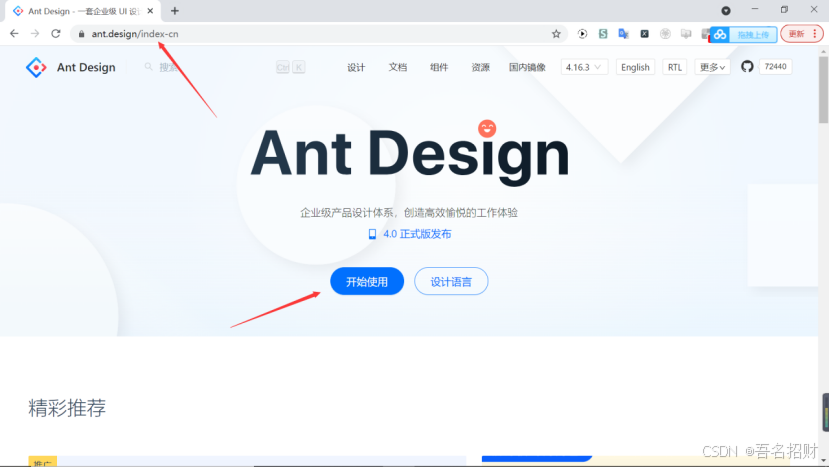Viewport: 830px width, 467px height.
Task: Click the 开始使用 button
Action: pos(367,281)
